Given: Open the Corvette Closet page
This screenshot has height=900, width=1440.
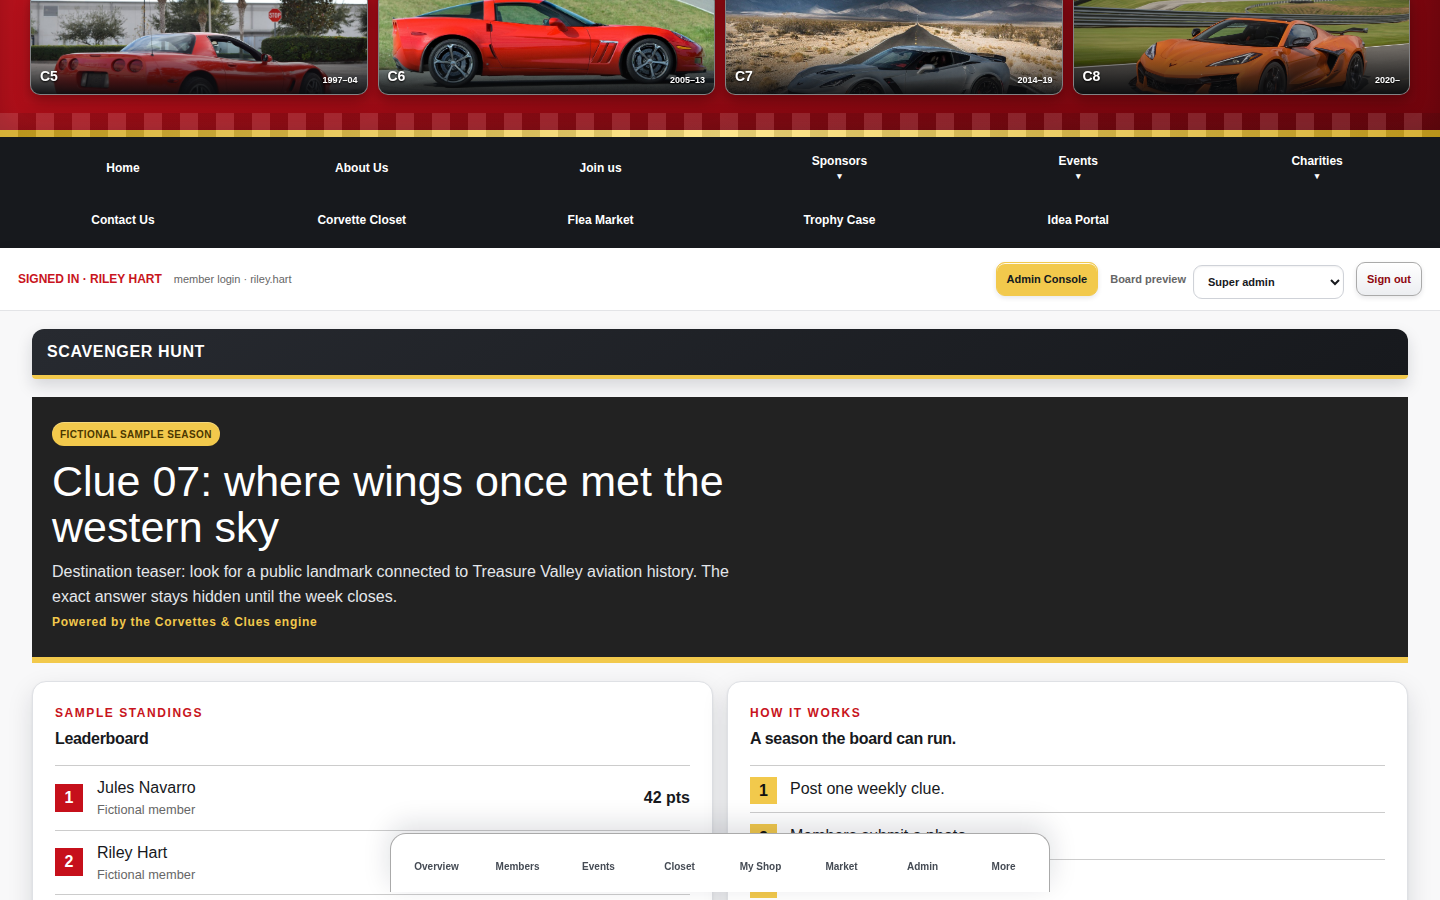Looking at the screenshot, I should click(x=362, y=220).
